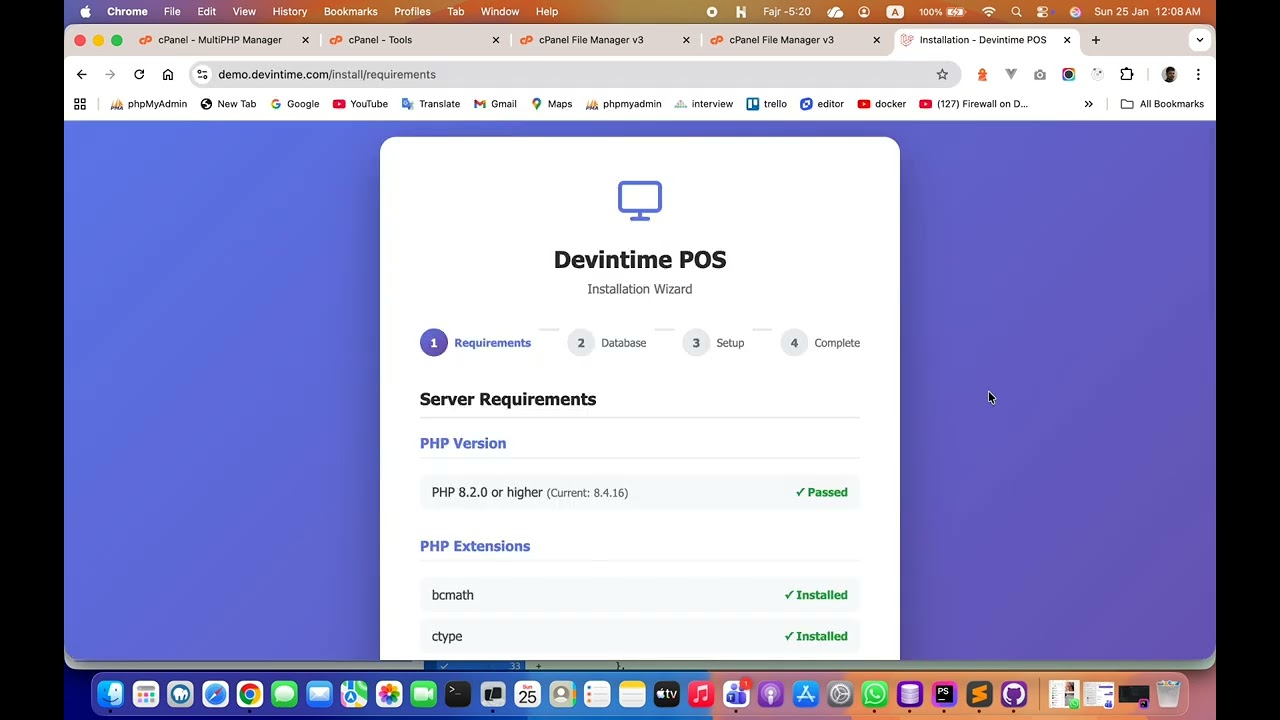Open PhpStorm from the dock
The height and width of the screenshot is (720, 1280).
[944, 694]
